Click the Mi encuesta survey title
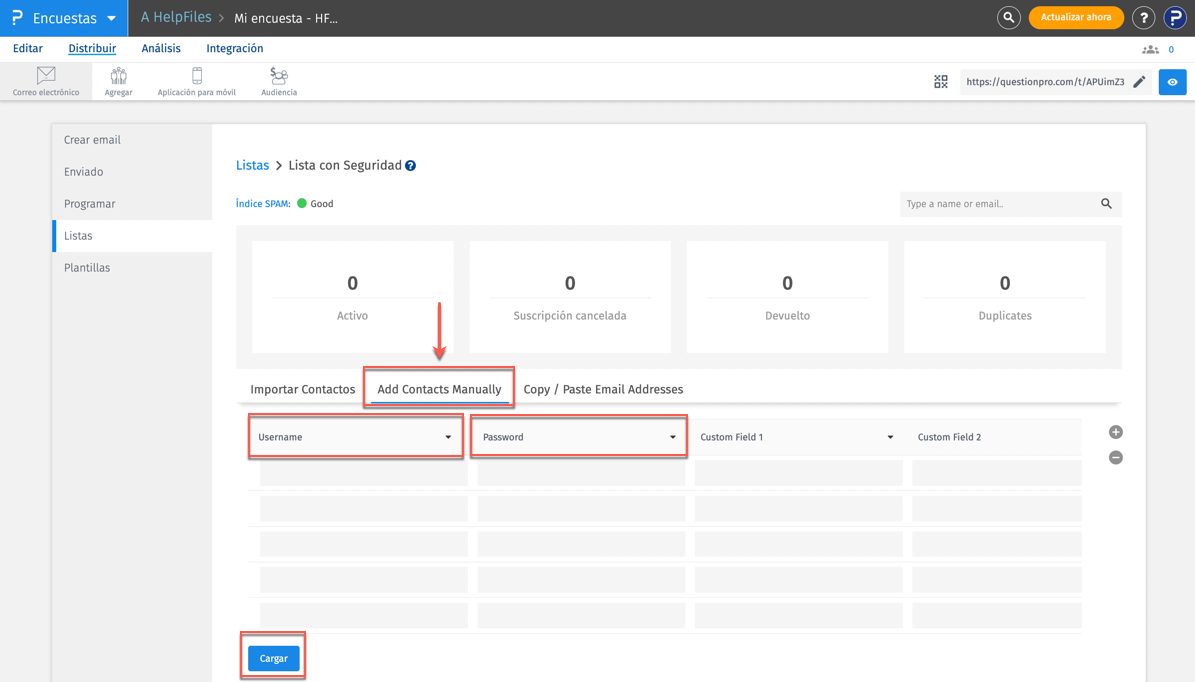Image resolution: width=1195 pixels, height=682 pixels. (x=286, y=18)
